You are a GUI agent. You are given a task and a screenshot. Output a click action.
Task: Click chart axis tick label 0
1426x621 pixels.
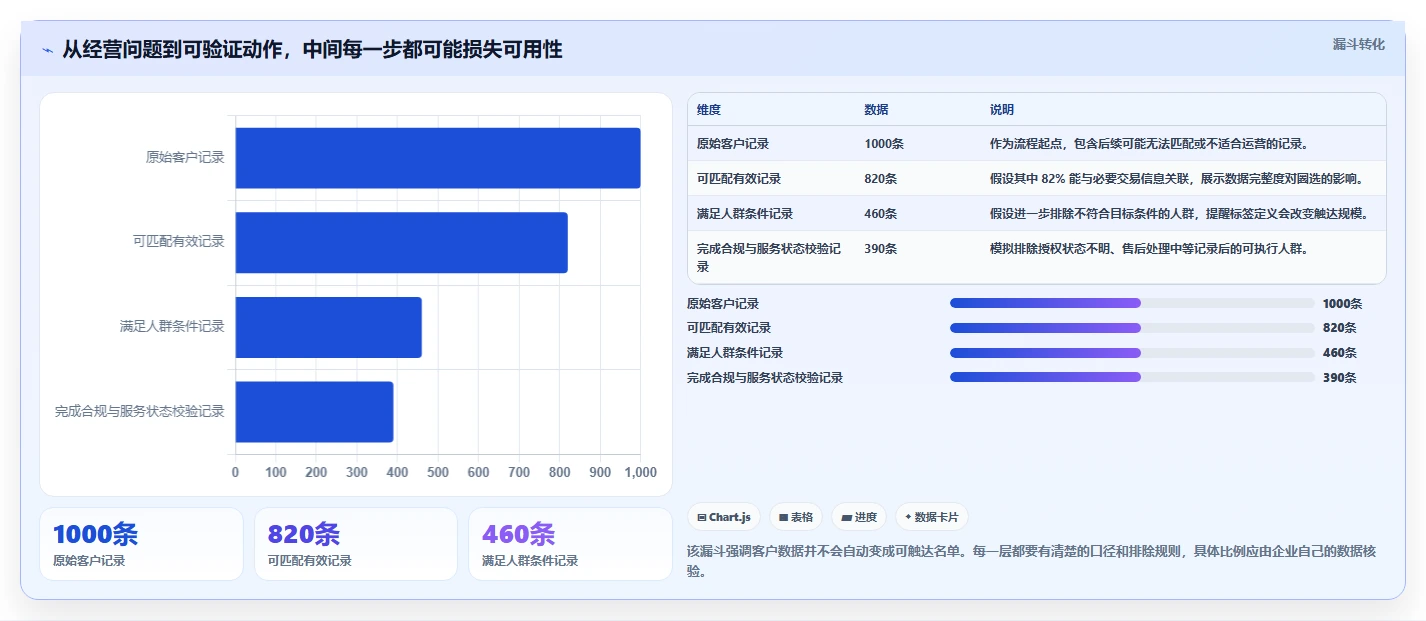[236, 472]
